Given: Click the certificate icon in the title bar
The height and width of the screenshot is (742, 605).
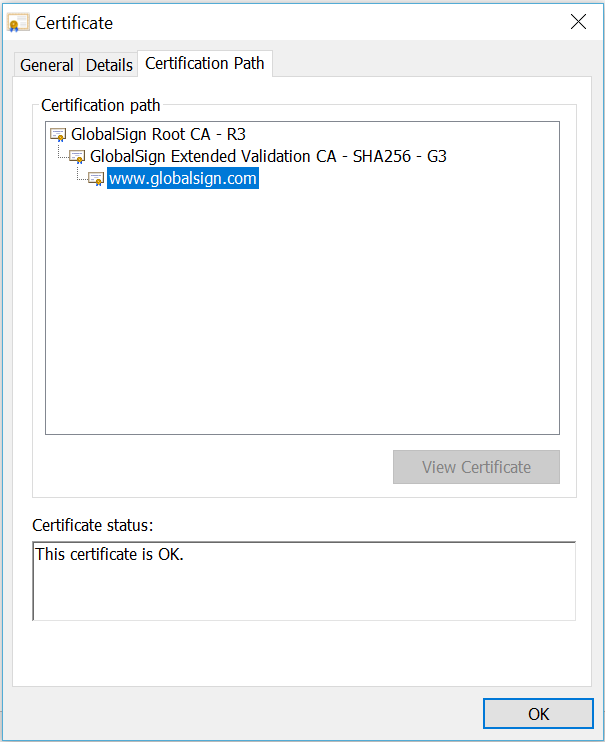Looking at the screenshot, I should coord(19,22).
